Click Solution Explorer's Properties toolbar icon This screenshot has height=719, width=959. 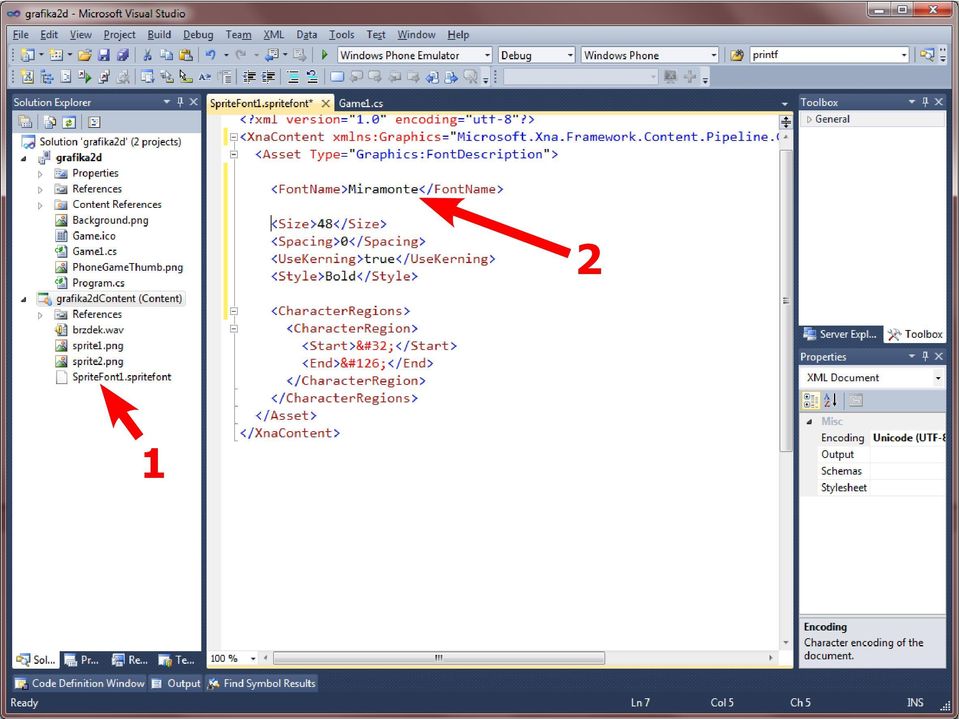click(x=25, y=122)
